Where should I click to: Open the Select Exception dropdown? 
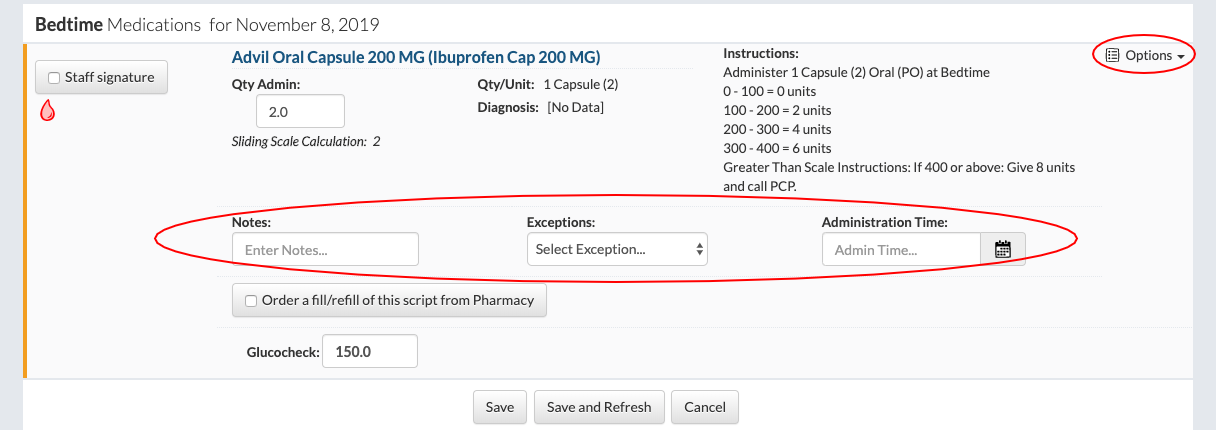pos(616,250)
